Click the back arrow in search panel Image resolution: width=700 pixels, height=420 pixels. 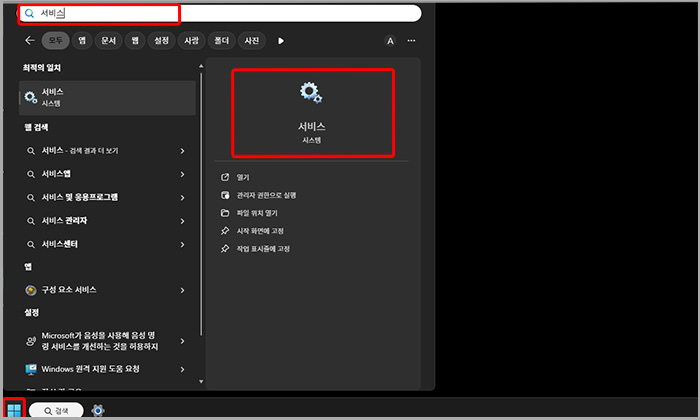pyautogui.click(x=30, y=41)
